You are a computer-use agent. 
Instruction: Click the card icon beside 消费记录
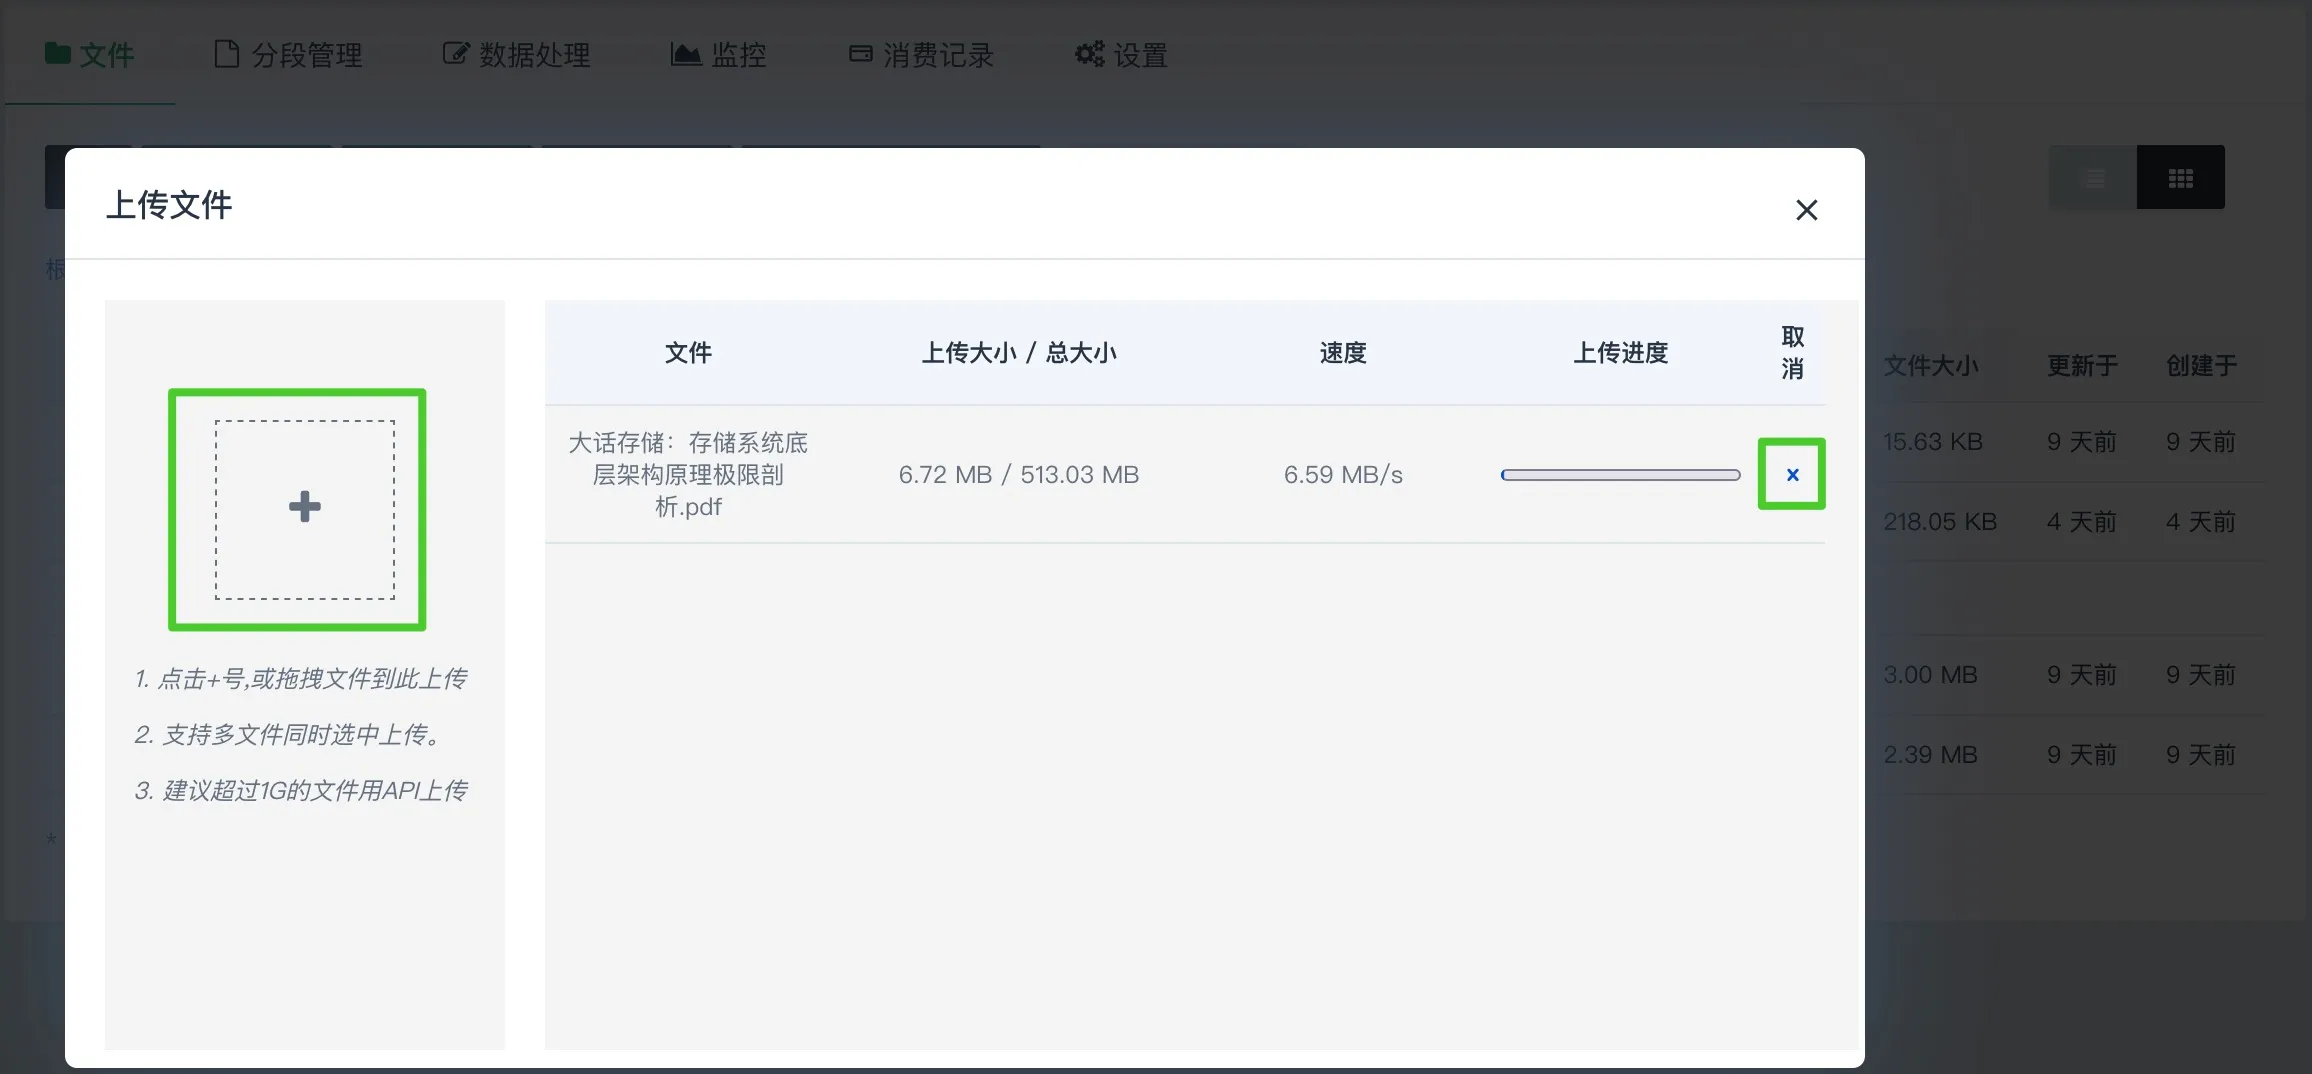(860, 55)
